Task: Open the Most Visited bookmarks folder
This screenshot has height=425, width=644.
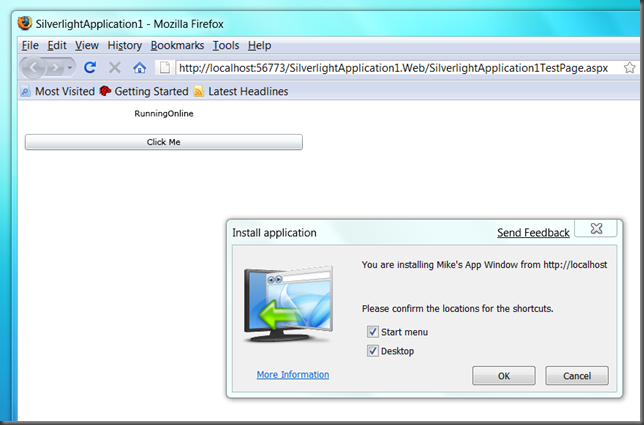Action: coord(58,91)
